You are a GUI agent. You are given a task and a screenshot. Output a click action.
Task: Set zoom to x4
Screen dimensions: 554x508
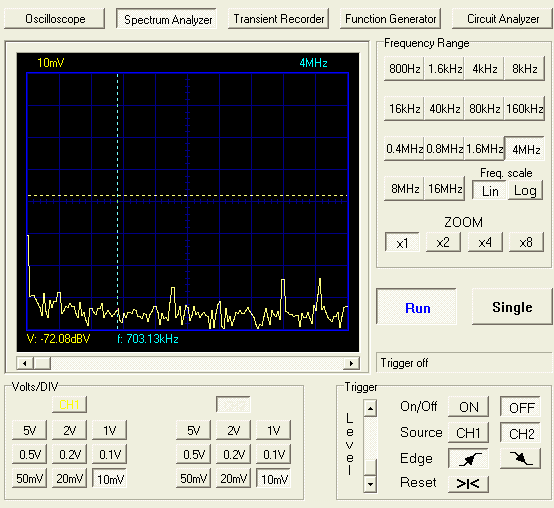point(485,242)
